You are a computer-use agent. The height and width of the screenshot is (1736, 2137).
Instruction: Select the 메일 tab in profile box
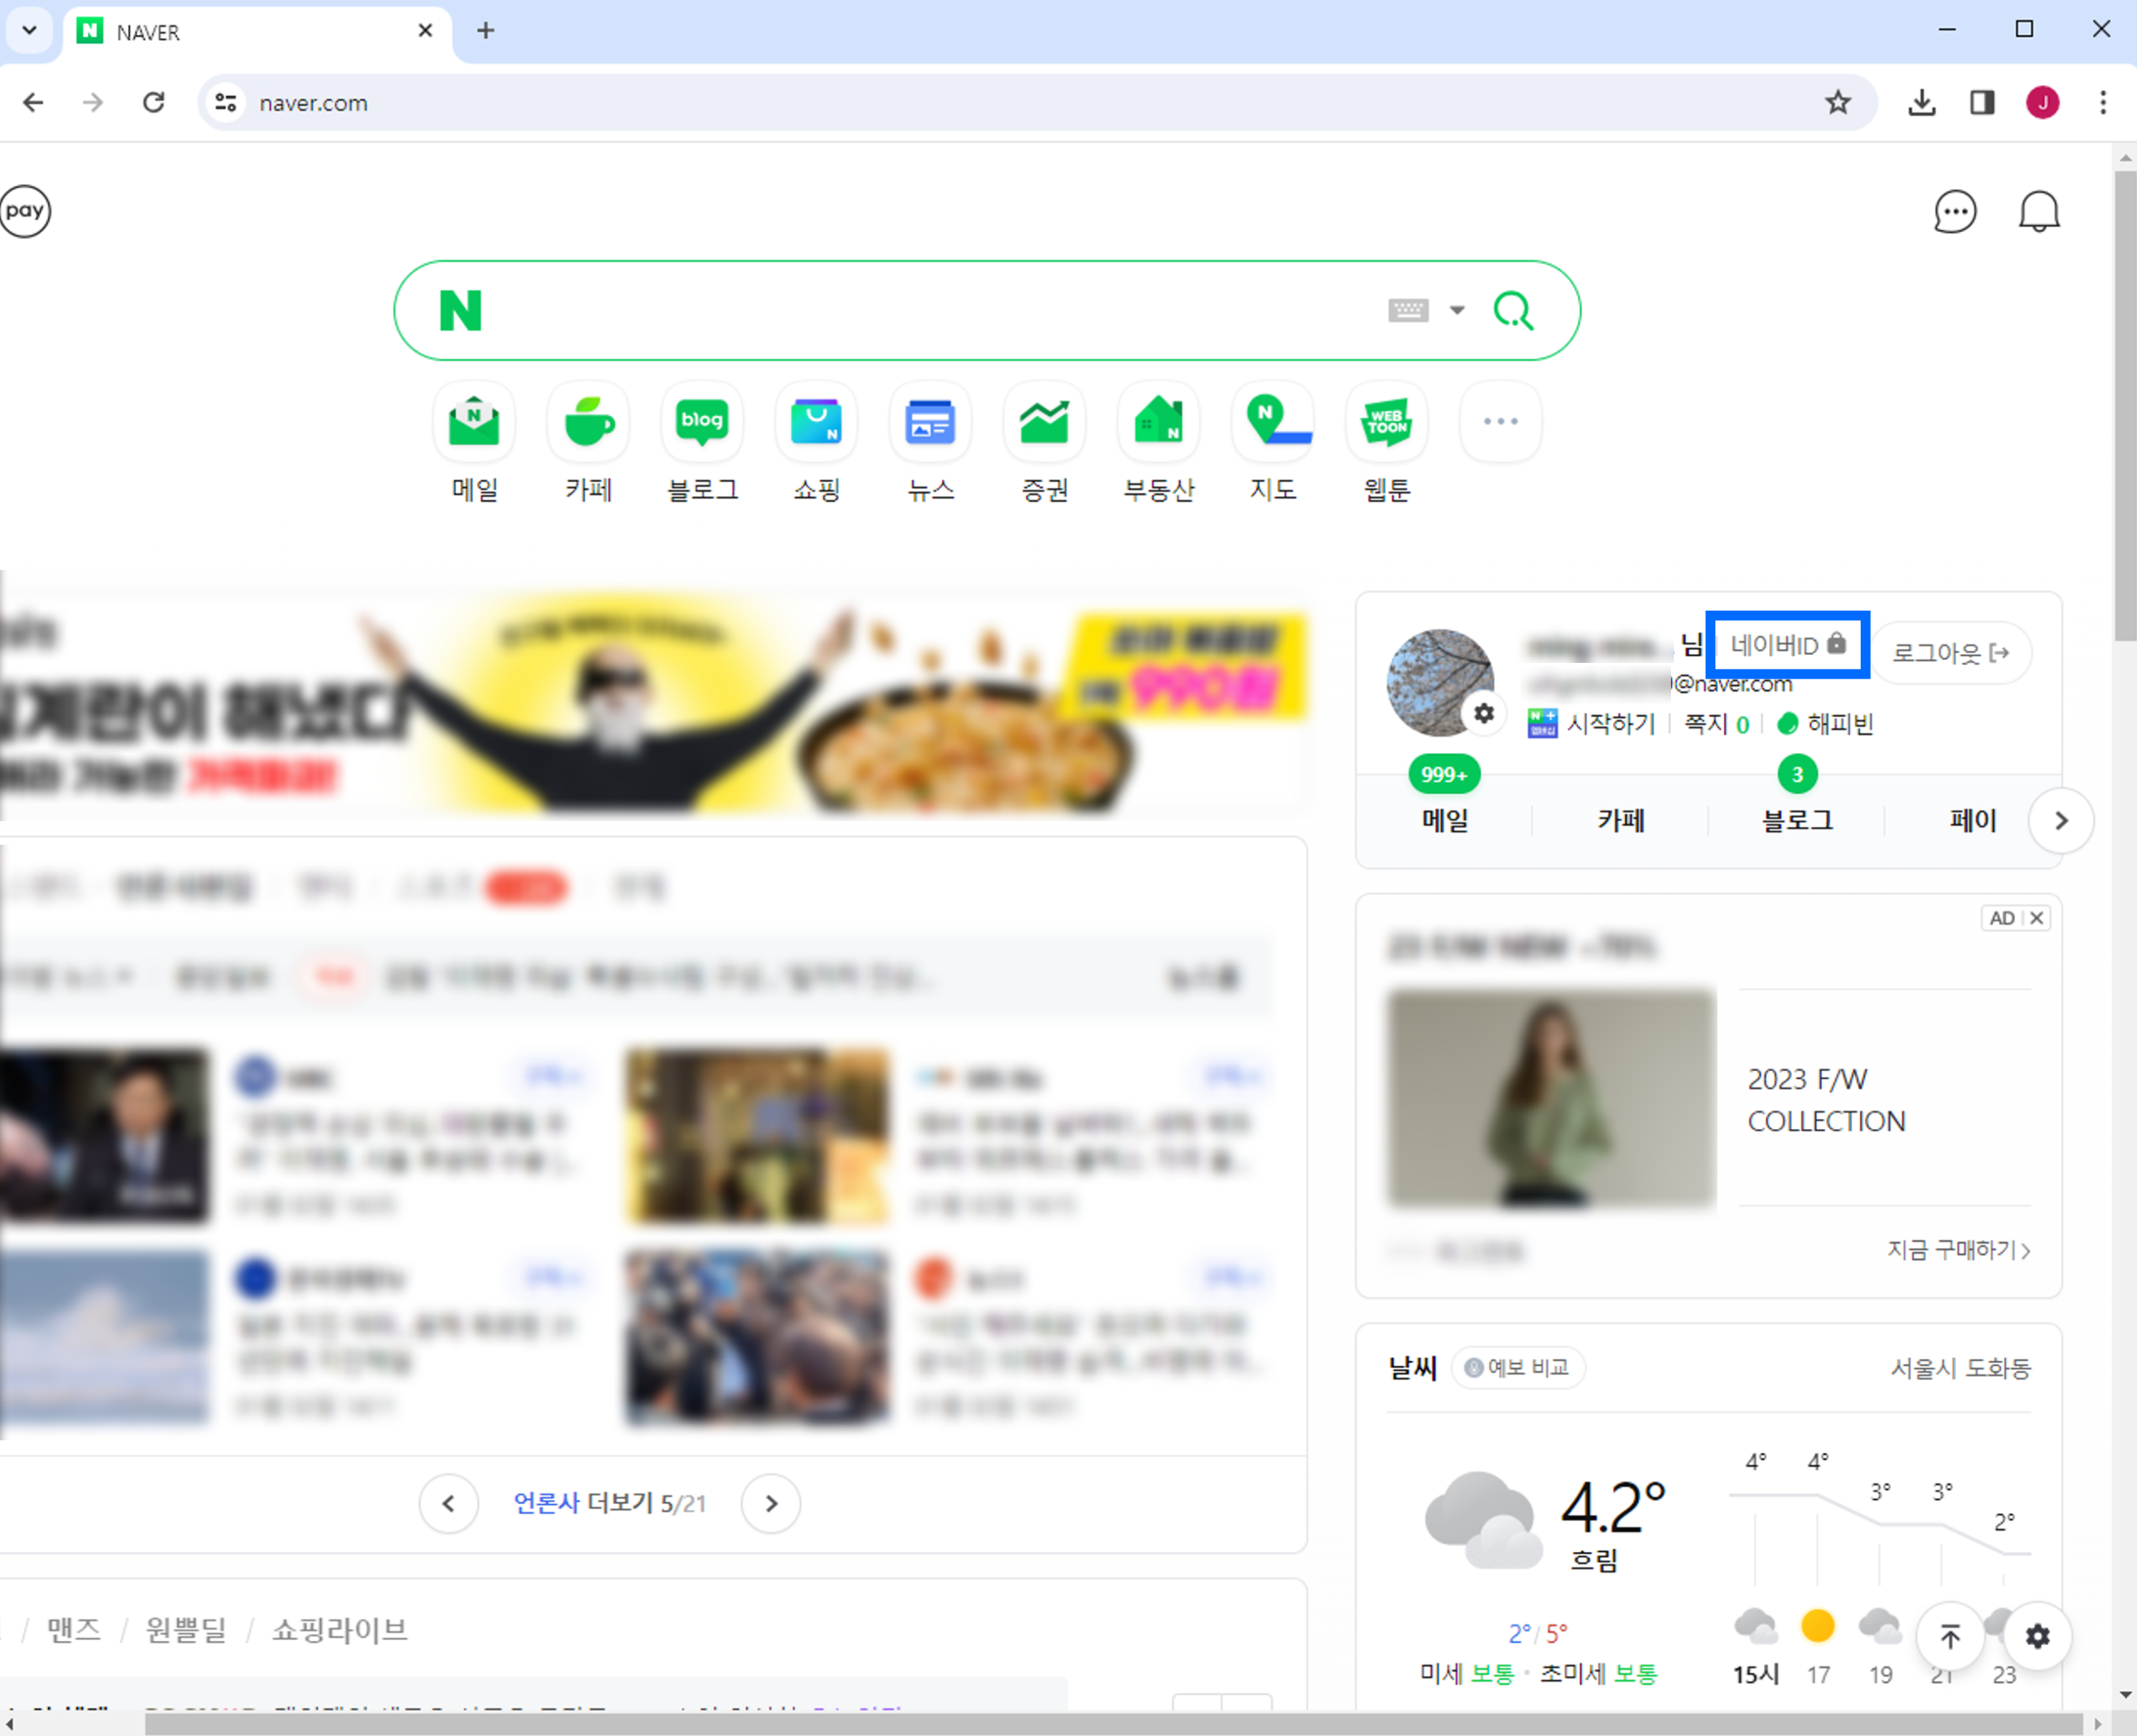(1445, 821)
